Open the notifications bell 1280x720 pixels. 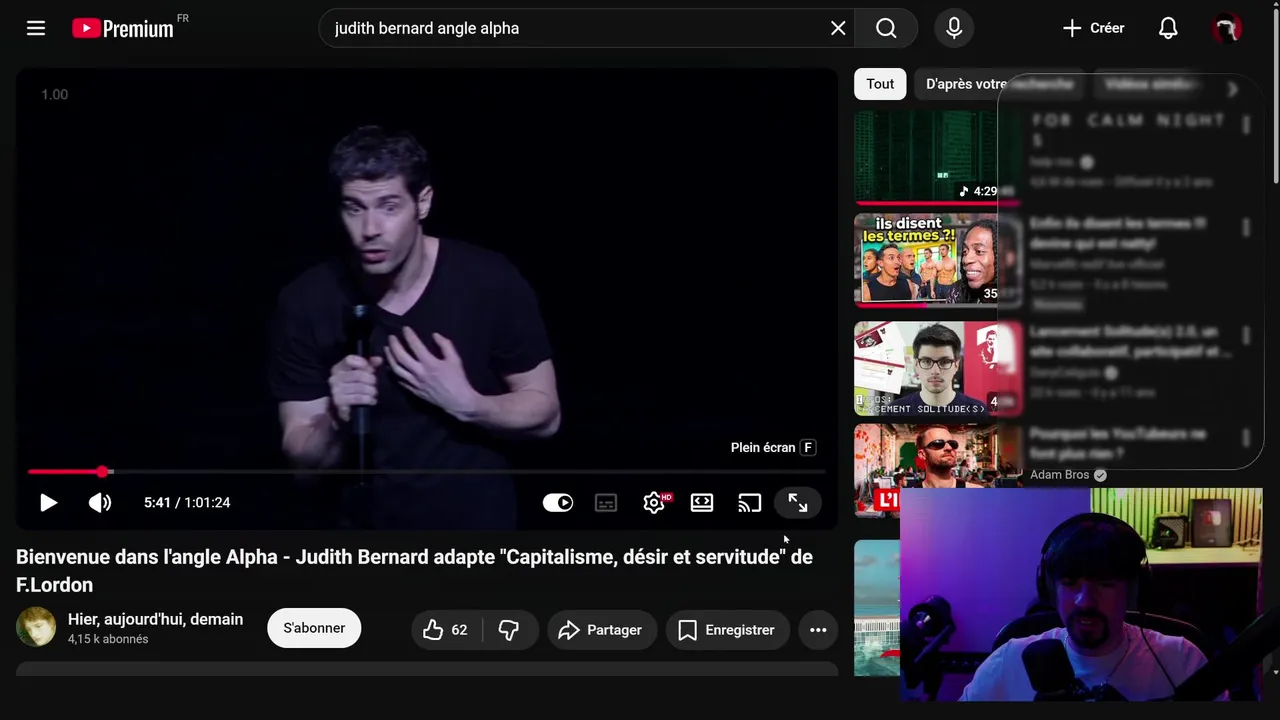[x=1168, y=28]
